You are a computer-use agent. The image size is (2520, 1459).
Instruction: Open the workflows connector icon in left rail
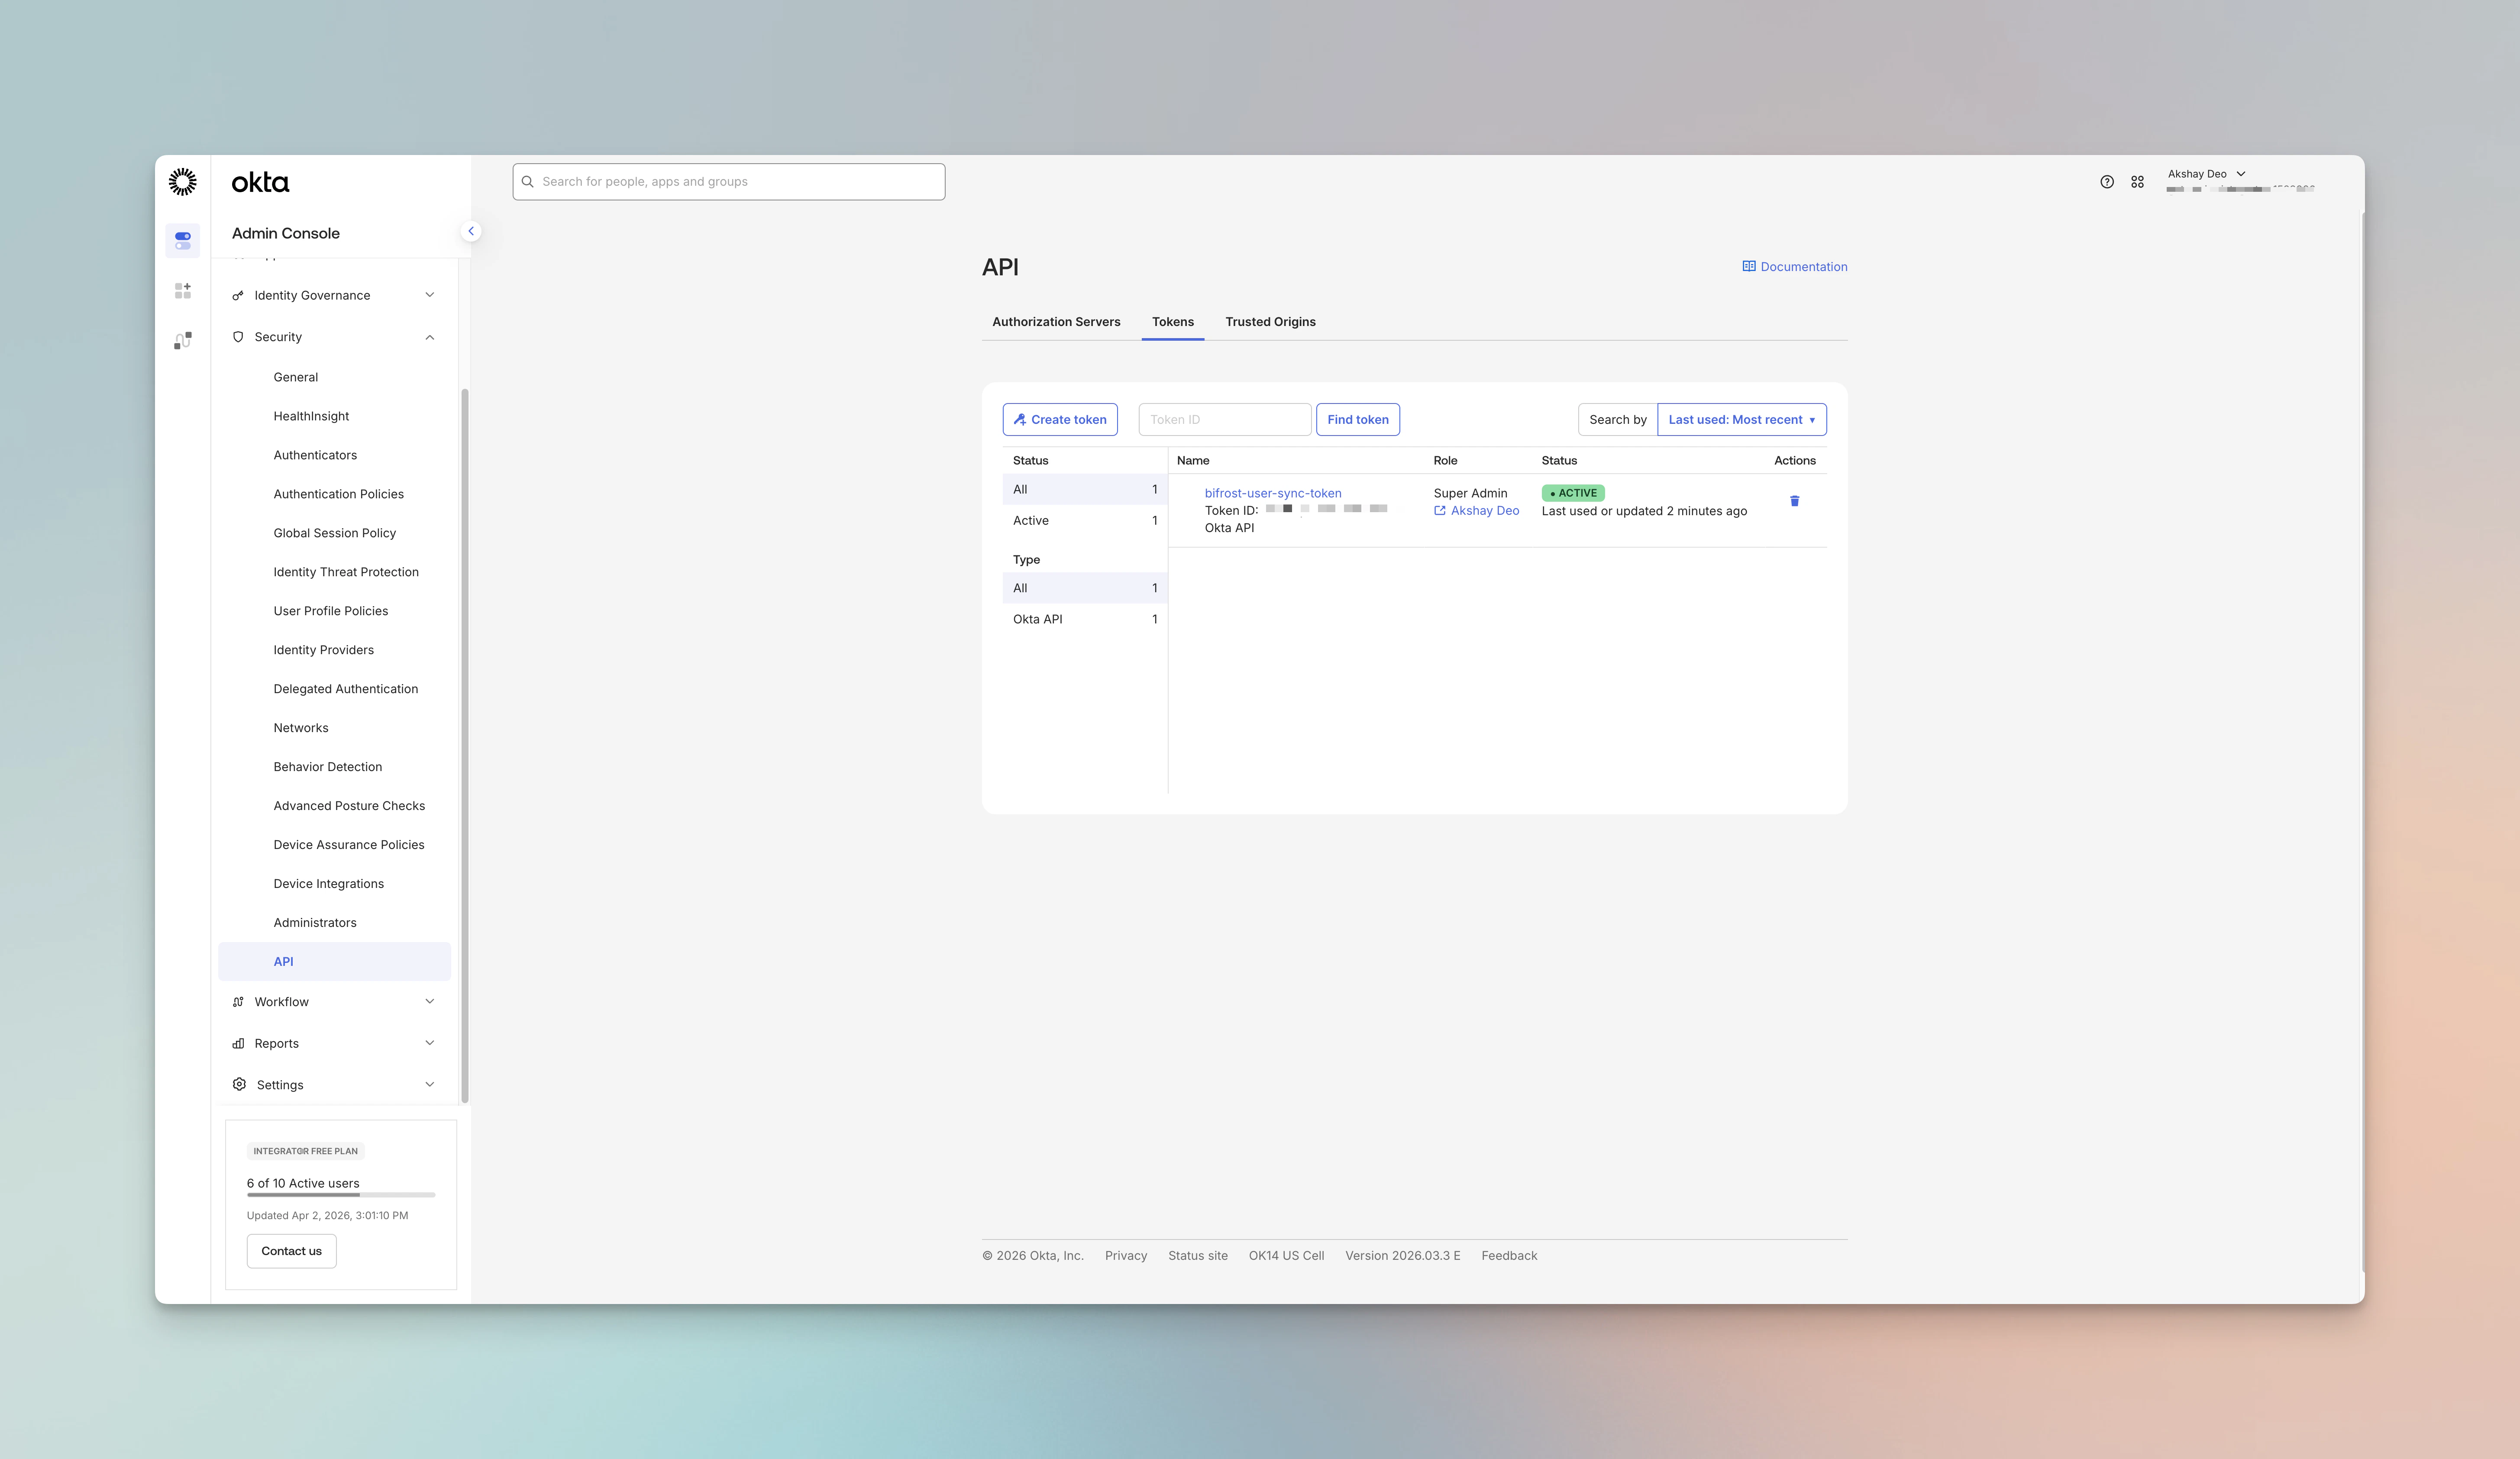[183, 341]
